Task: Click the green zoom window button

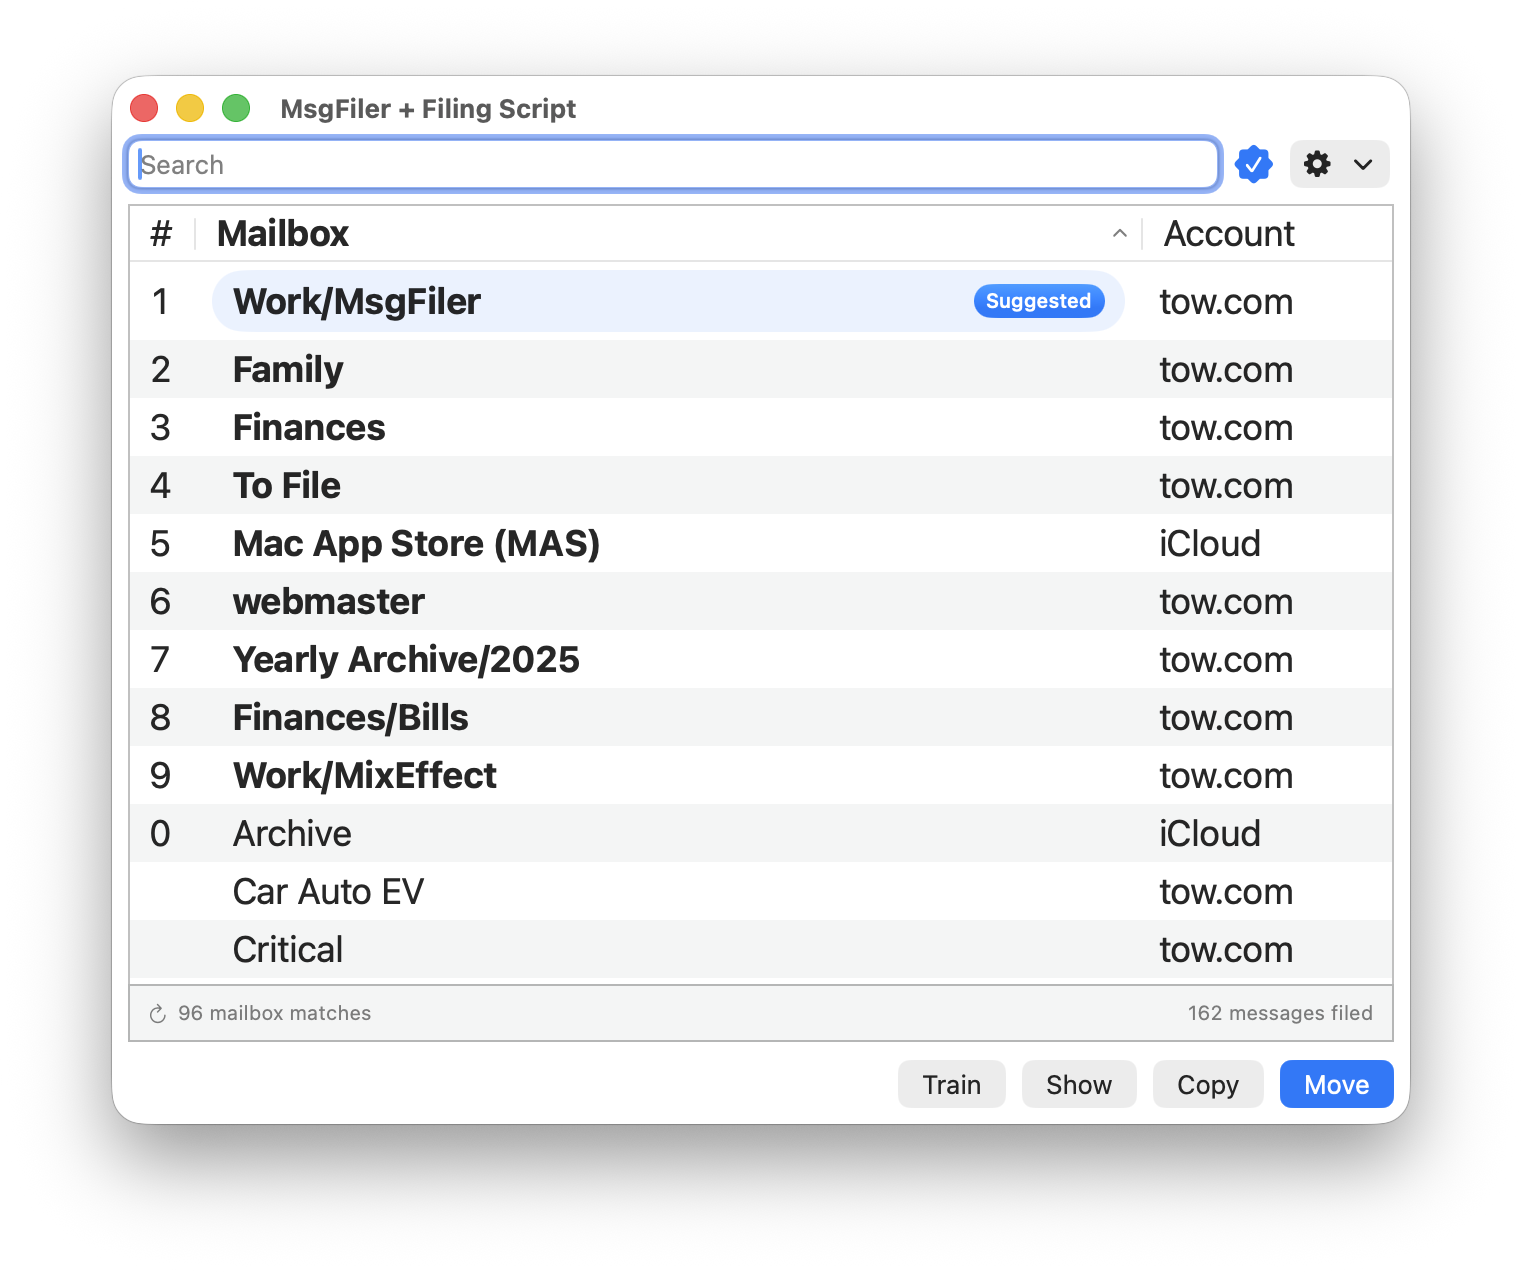Action: [x=236, y=108]
